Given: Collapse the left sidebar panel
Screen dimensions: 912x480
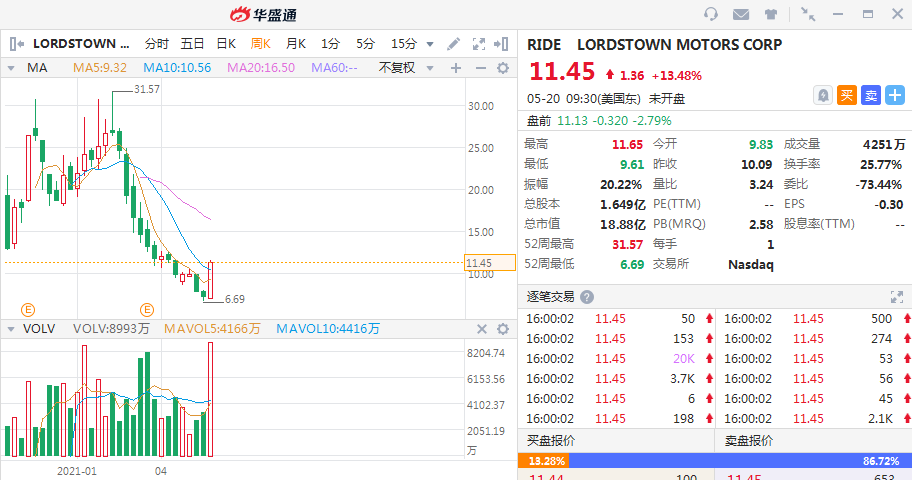Looking at the screenshot, I should (x=15, y=44).
